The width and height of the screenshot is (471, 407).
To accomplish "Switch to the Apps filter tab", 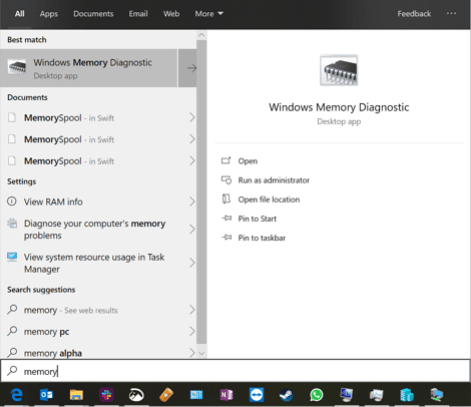I will click(x=49, y=14).
